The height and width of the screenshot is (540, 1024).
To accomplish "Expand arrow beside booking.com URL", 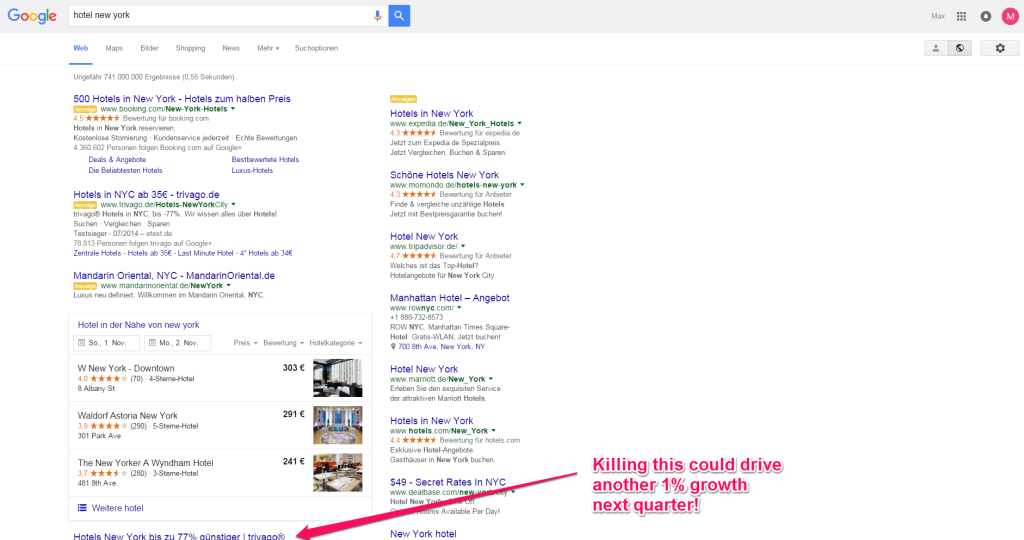I will pyautogui.click(x=232, y=109).
